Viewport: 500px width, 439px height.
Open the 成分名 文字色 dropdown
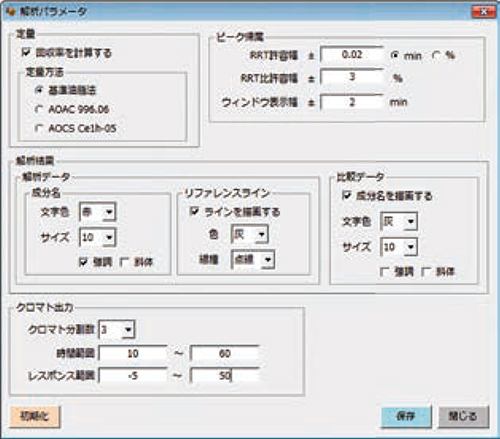coord(98,212)
